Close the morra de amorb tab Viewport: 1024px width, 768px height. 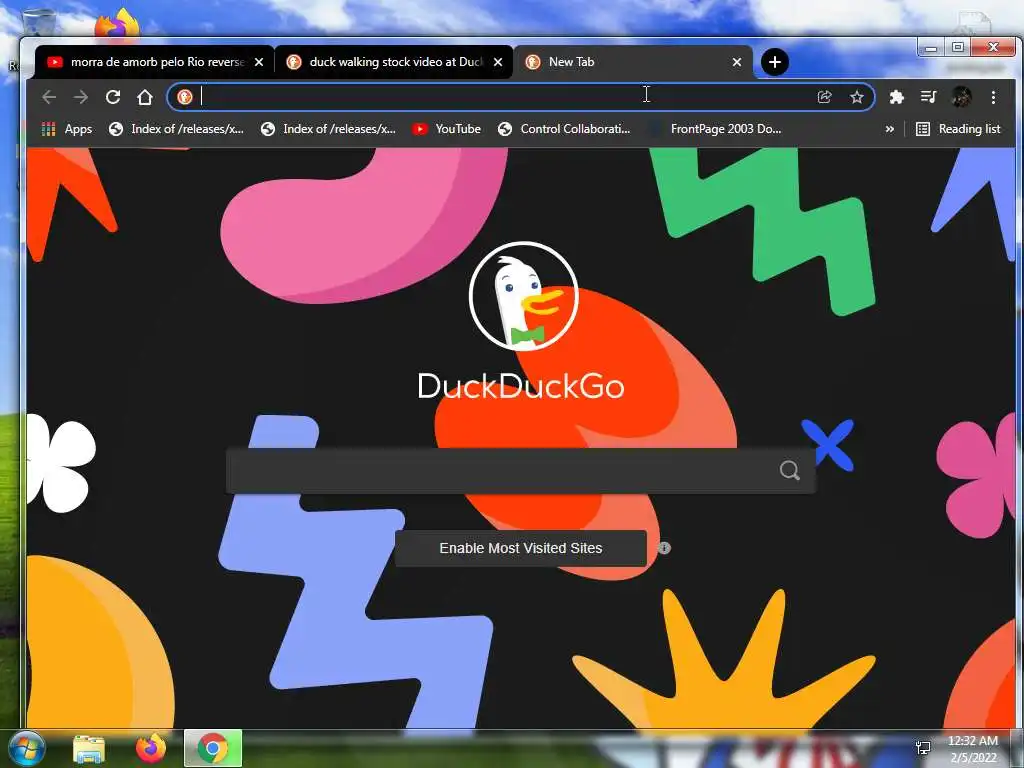click(x=259, y=62)
